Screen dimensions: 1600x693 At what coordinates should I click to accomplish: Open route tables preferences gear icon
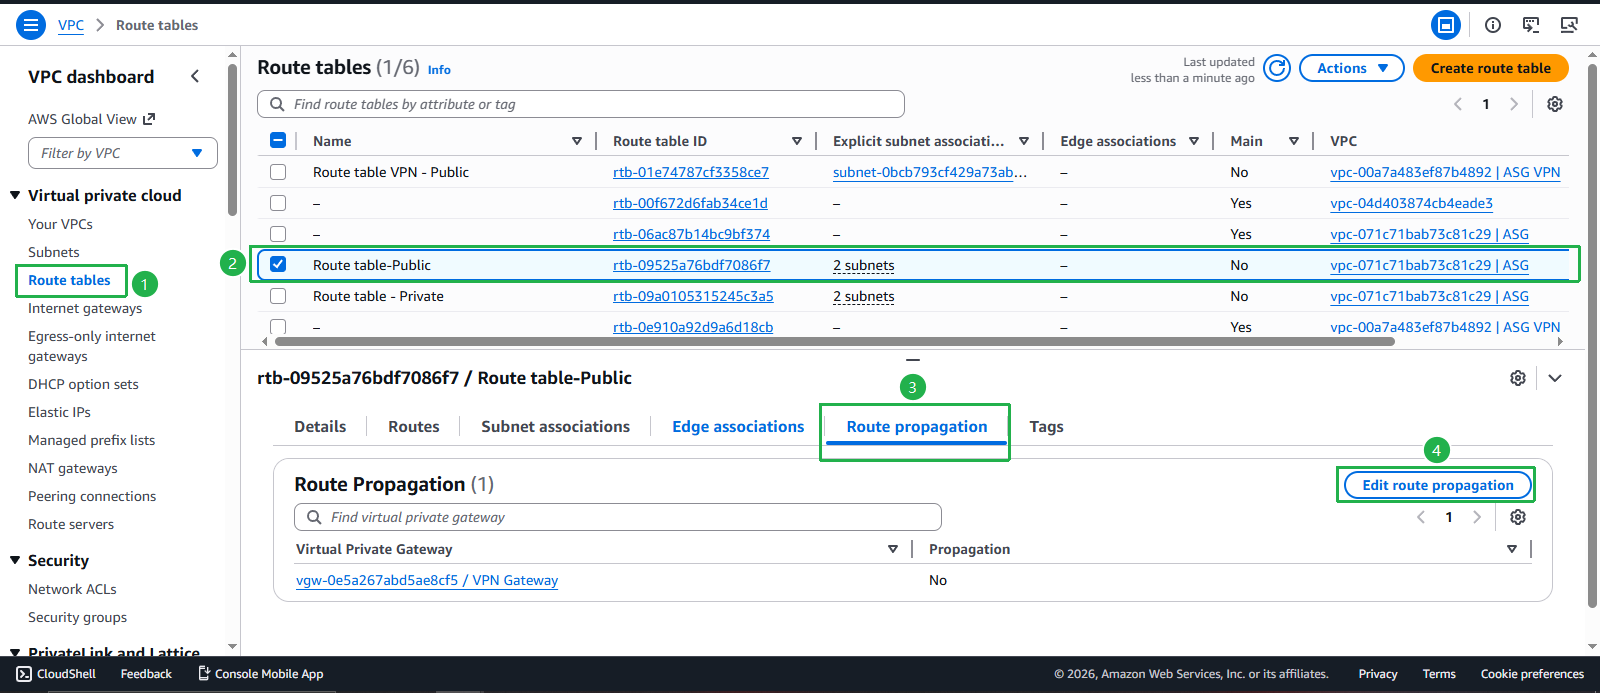(x=1555, y=104)
